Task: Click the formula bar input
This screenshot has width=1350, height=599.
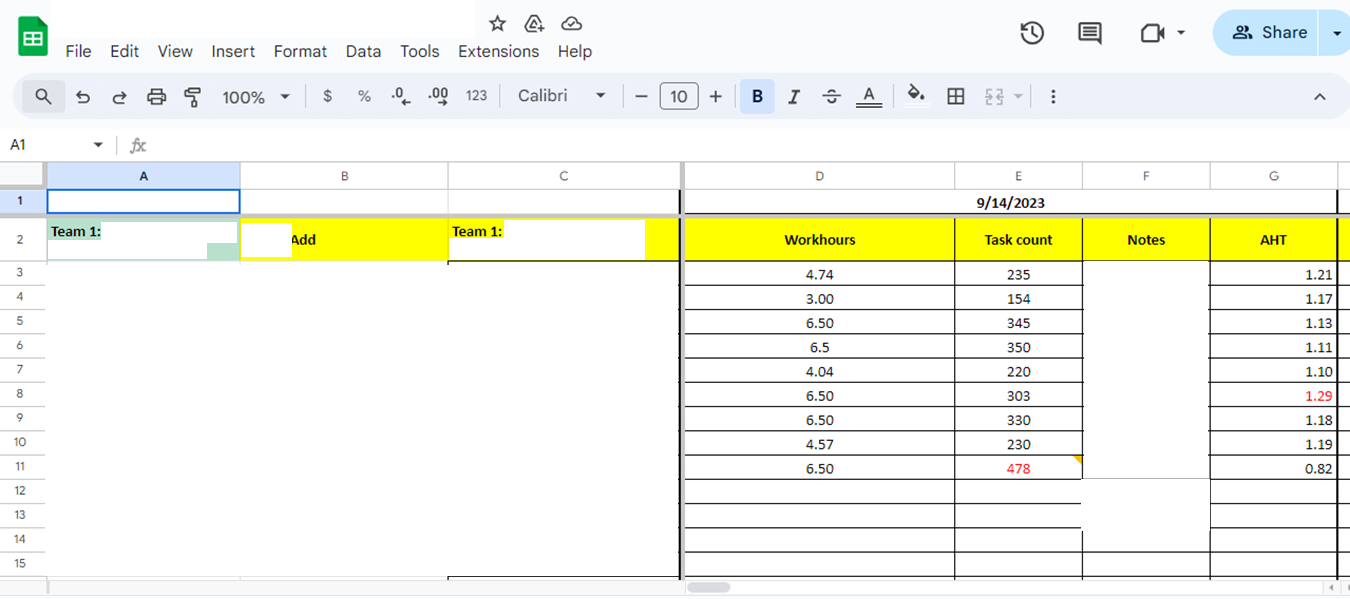Action: point(750,145)
